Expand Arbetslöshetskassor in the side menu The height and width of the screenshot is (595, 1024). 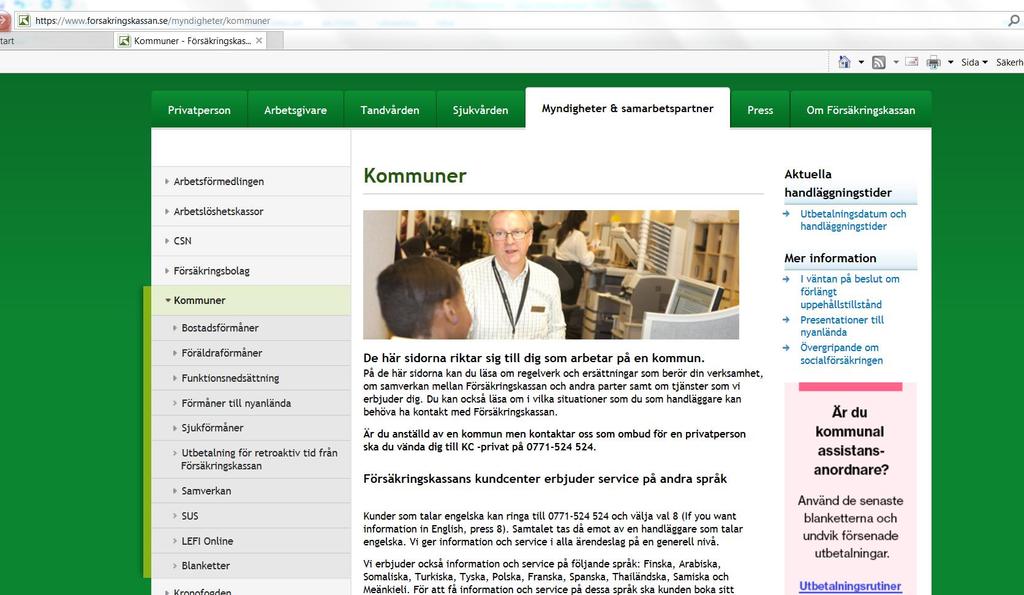click(x=251, y=212)
